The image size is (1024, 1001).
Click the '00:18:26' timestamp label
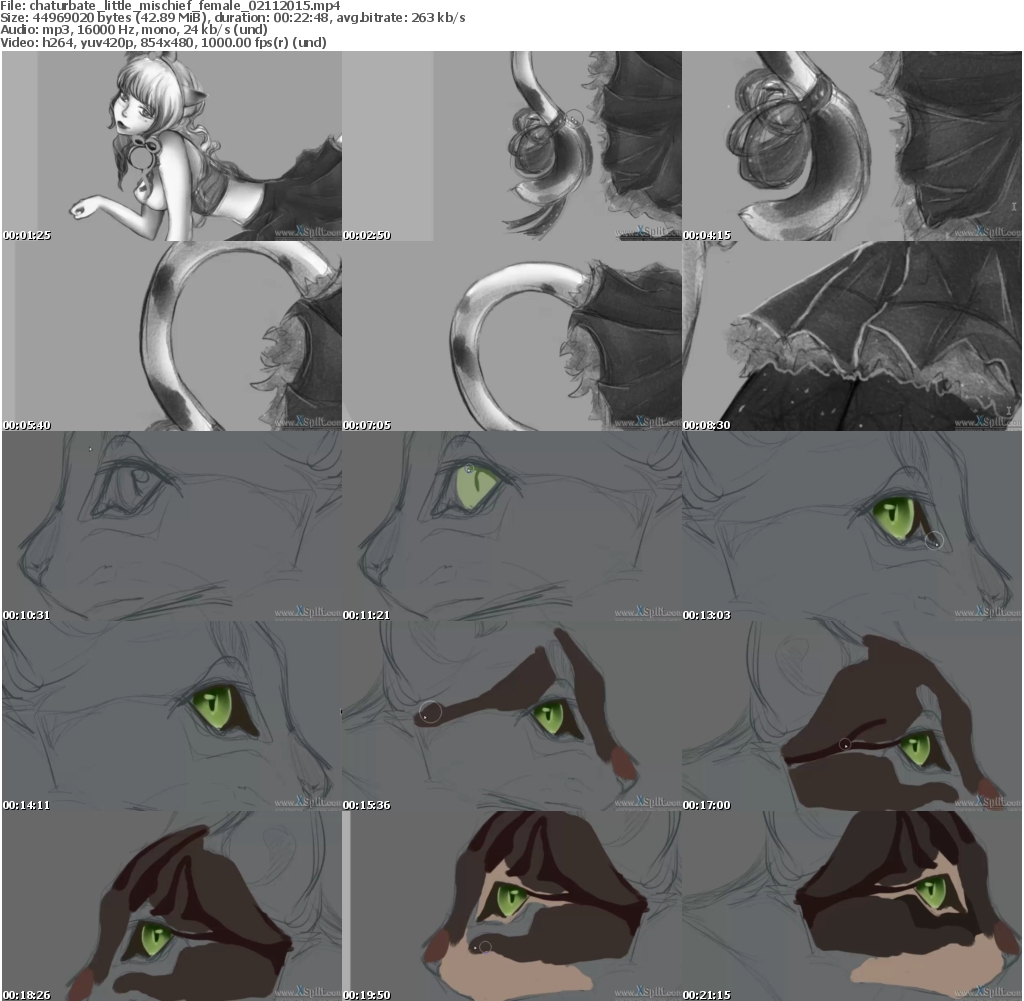point(27,995)
